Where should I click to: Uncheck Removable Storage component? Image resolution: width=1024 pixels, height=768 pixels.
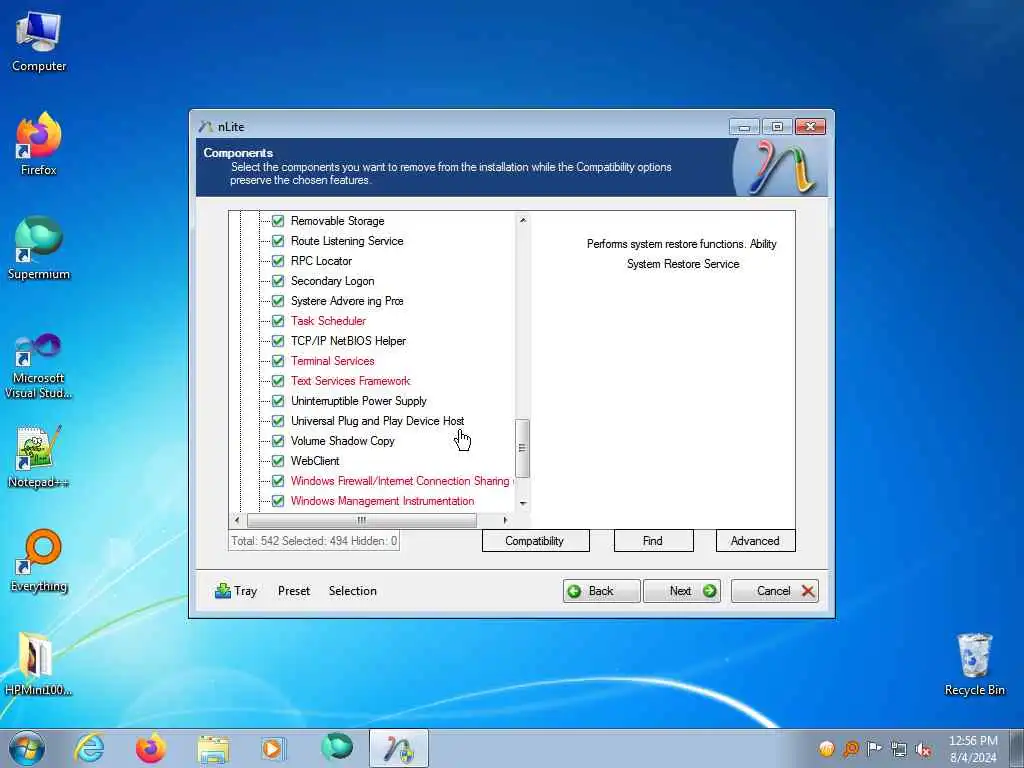coord(278,221)
